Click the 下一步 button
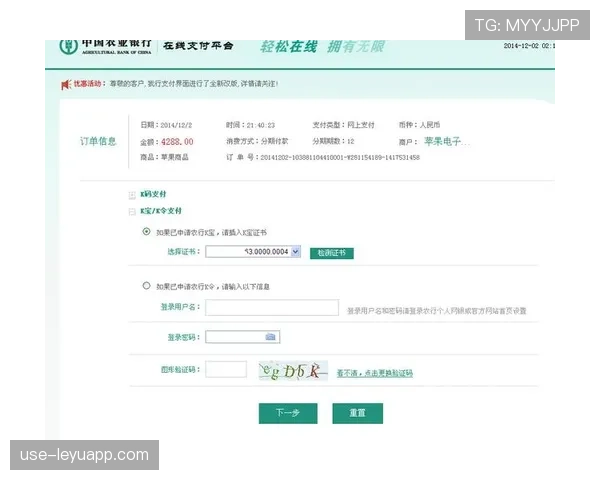Image resolution: width=600 pixels, height=480 pixels. 288,413
